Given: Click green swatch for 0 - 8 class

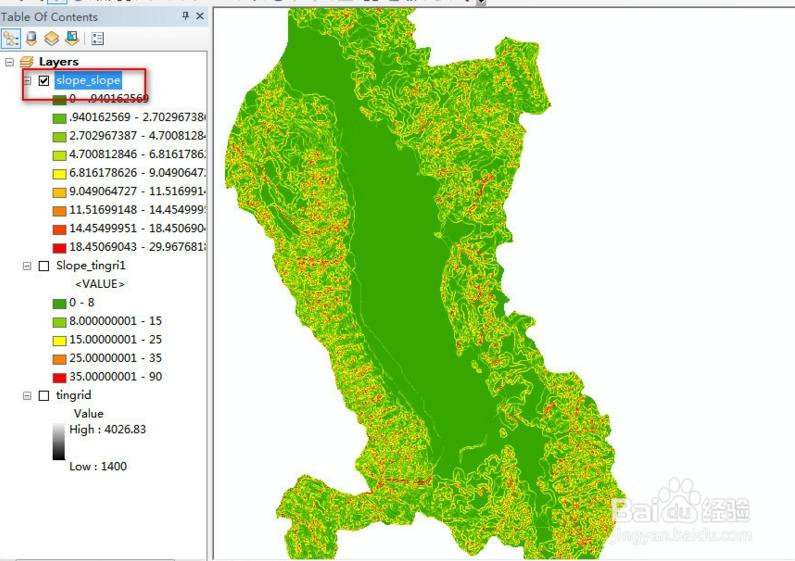Looking at the screenshot, I should (x=59, y=303).
